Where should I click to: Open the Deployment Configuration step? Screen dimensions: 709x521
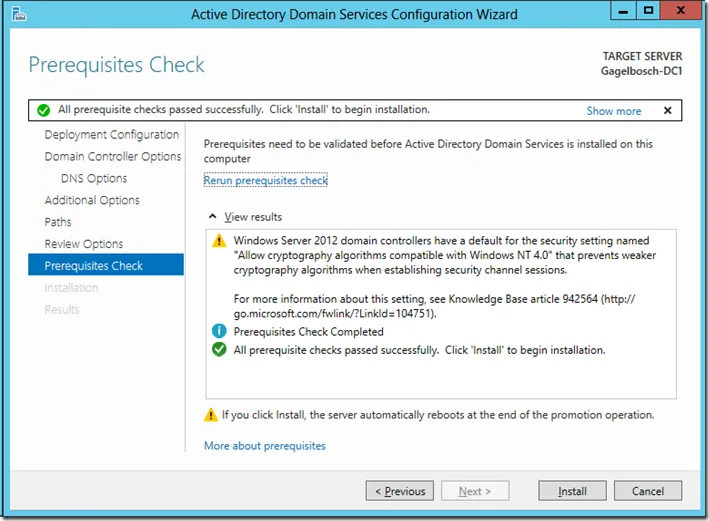click(x=111, y=135)
